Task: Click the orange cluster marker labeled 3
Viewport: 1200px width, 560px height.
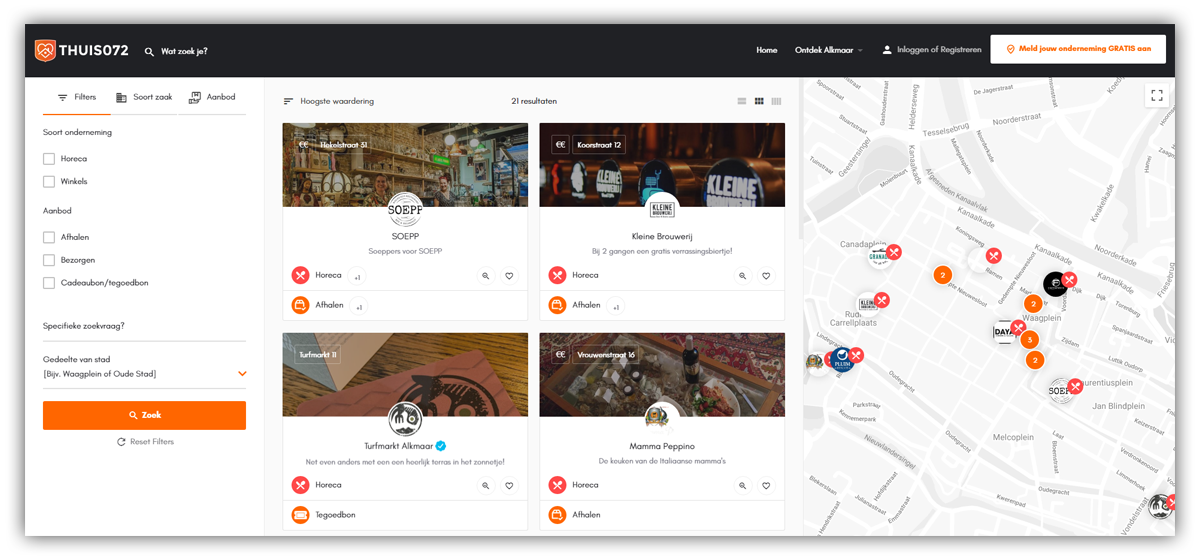Action: (x=1029, y=340)
